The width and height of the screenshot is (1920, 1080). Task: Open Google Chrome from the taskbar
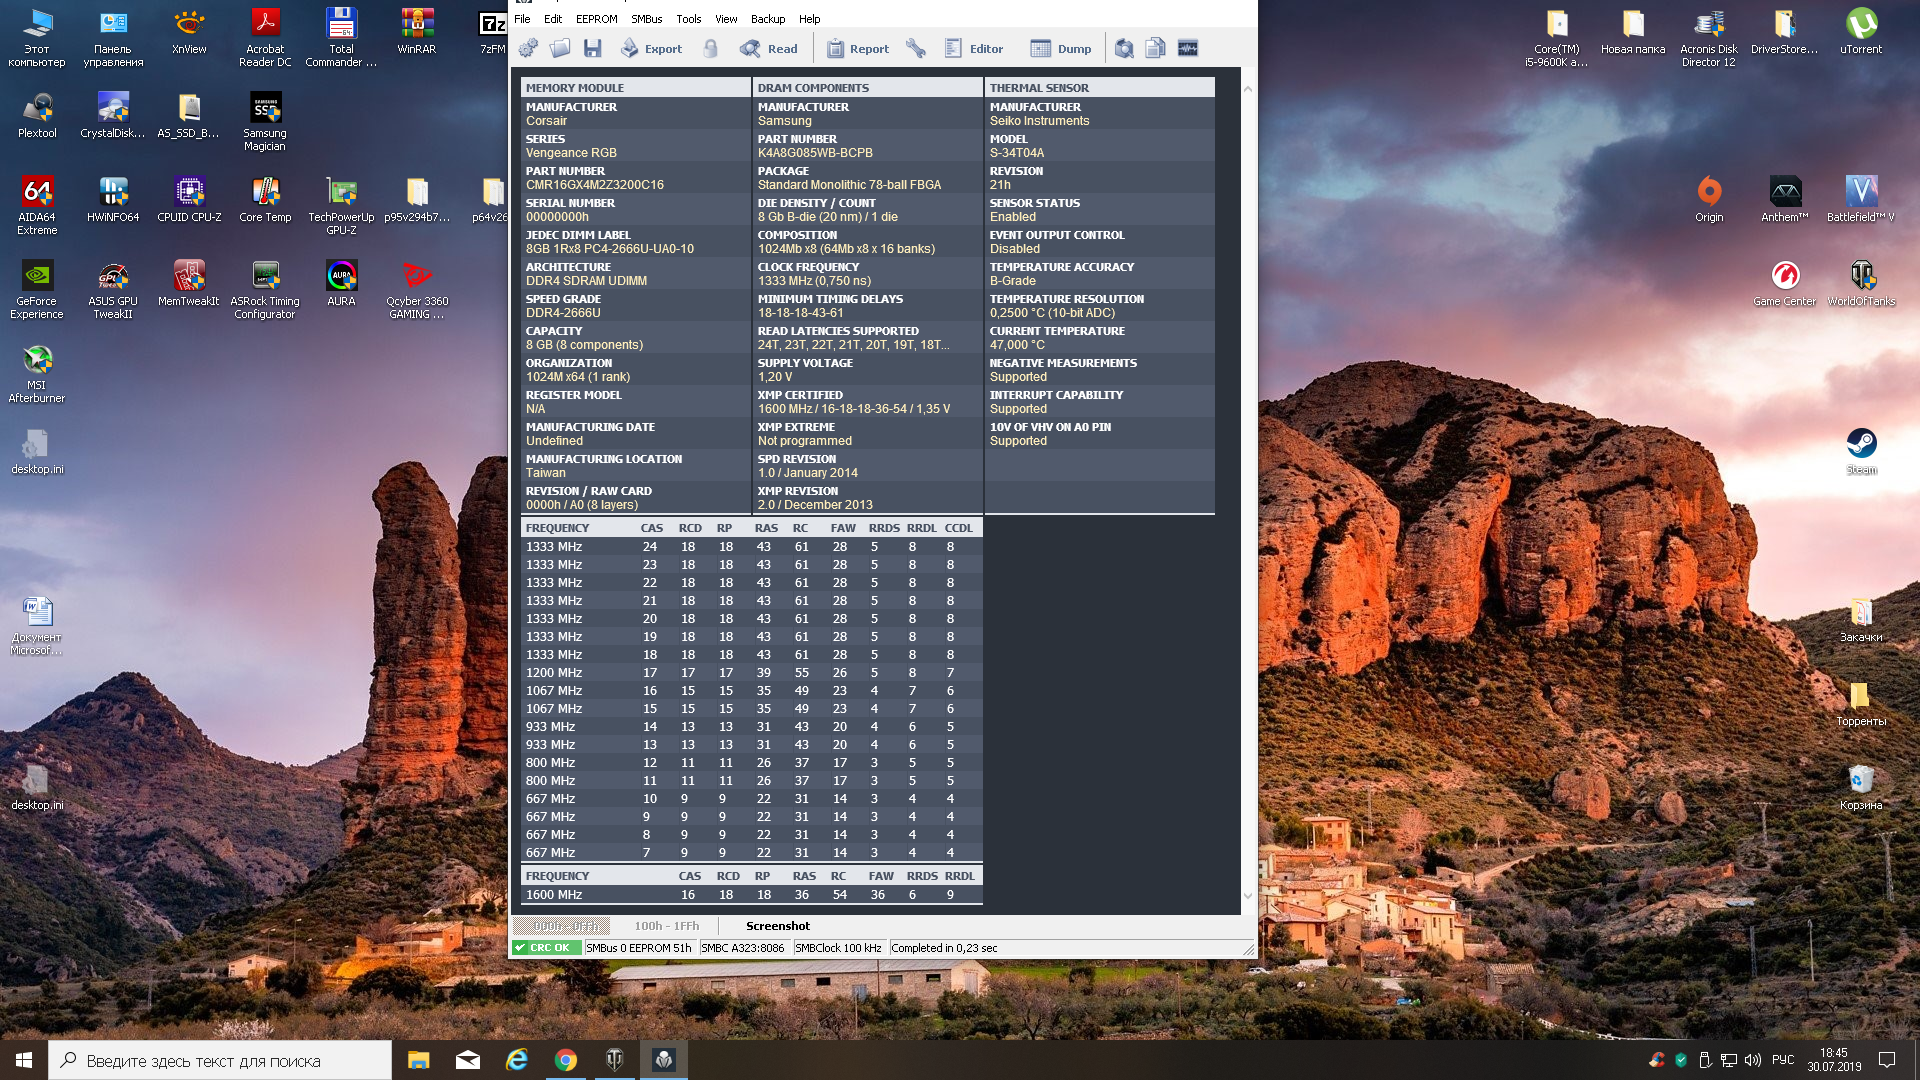click(566, 1060)
